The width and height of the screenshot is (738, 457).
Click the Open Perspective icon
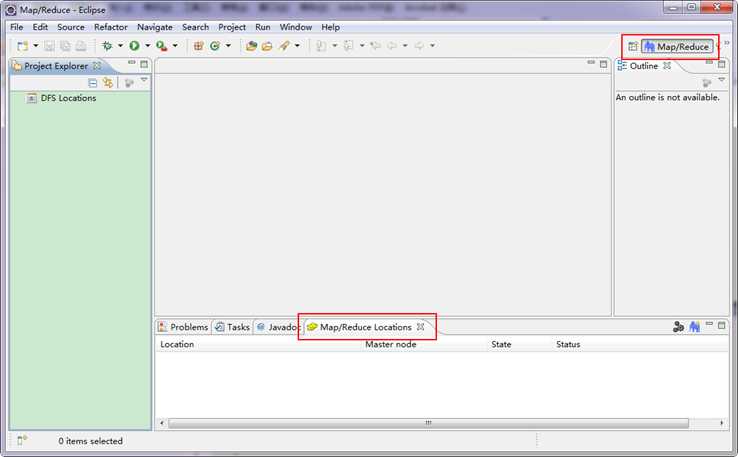[x=633, y=47]
